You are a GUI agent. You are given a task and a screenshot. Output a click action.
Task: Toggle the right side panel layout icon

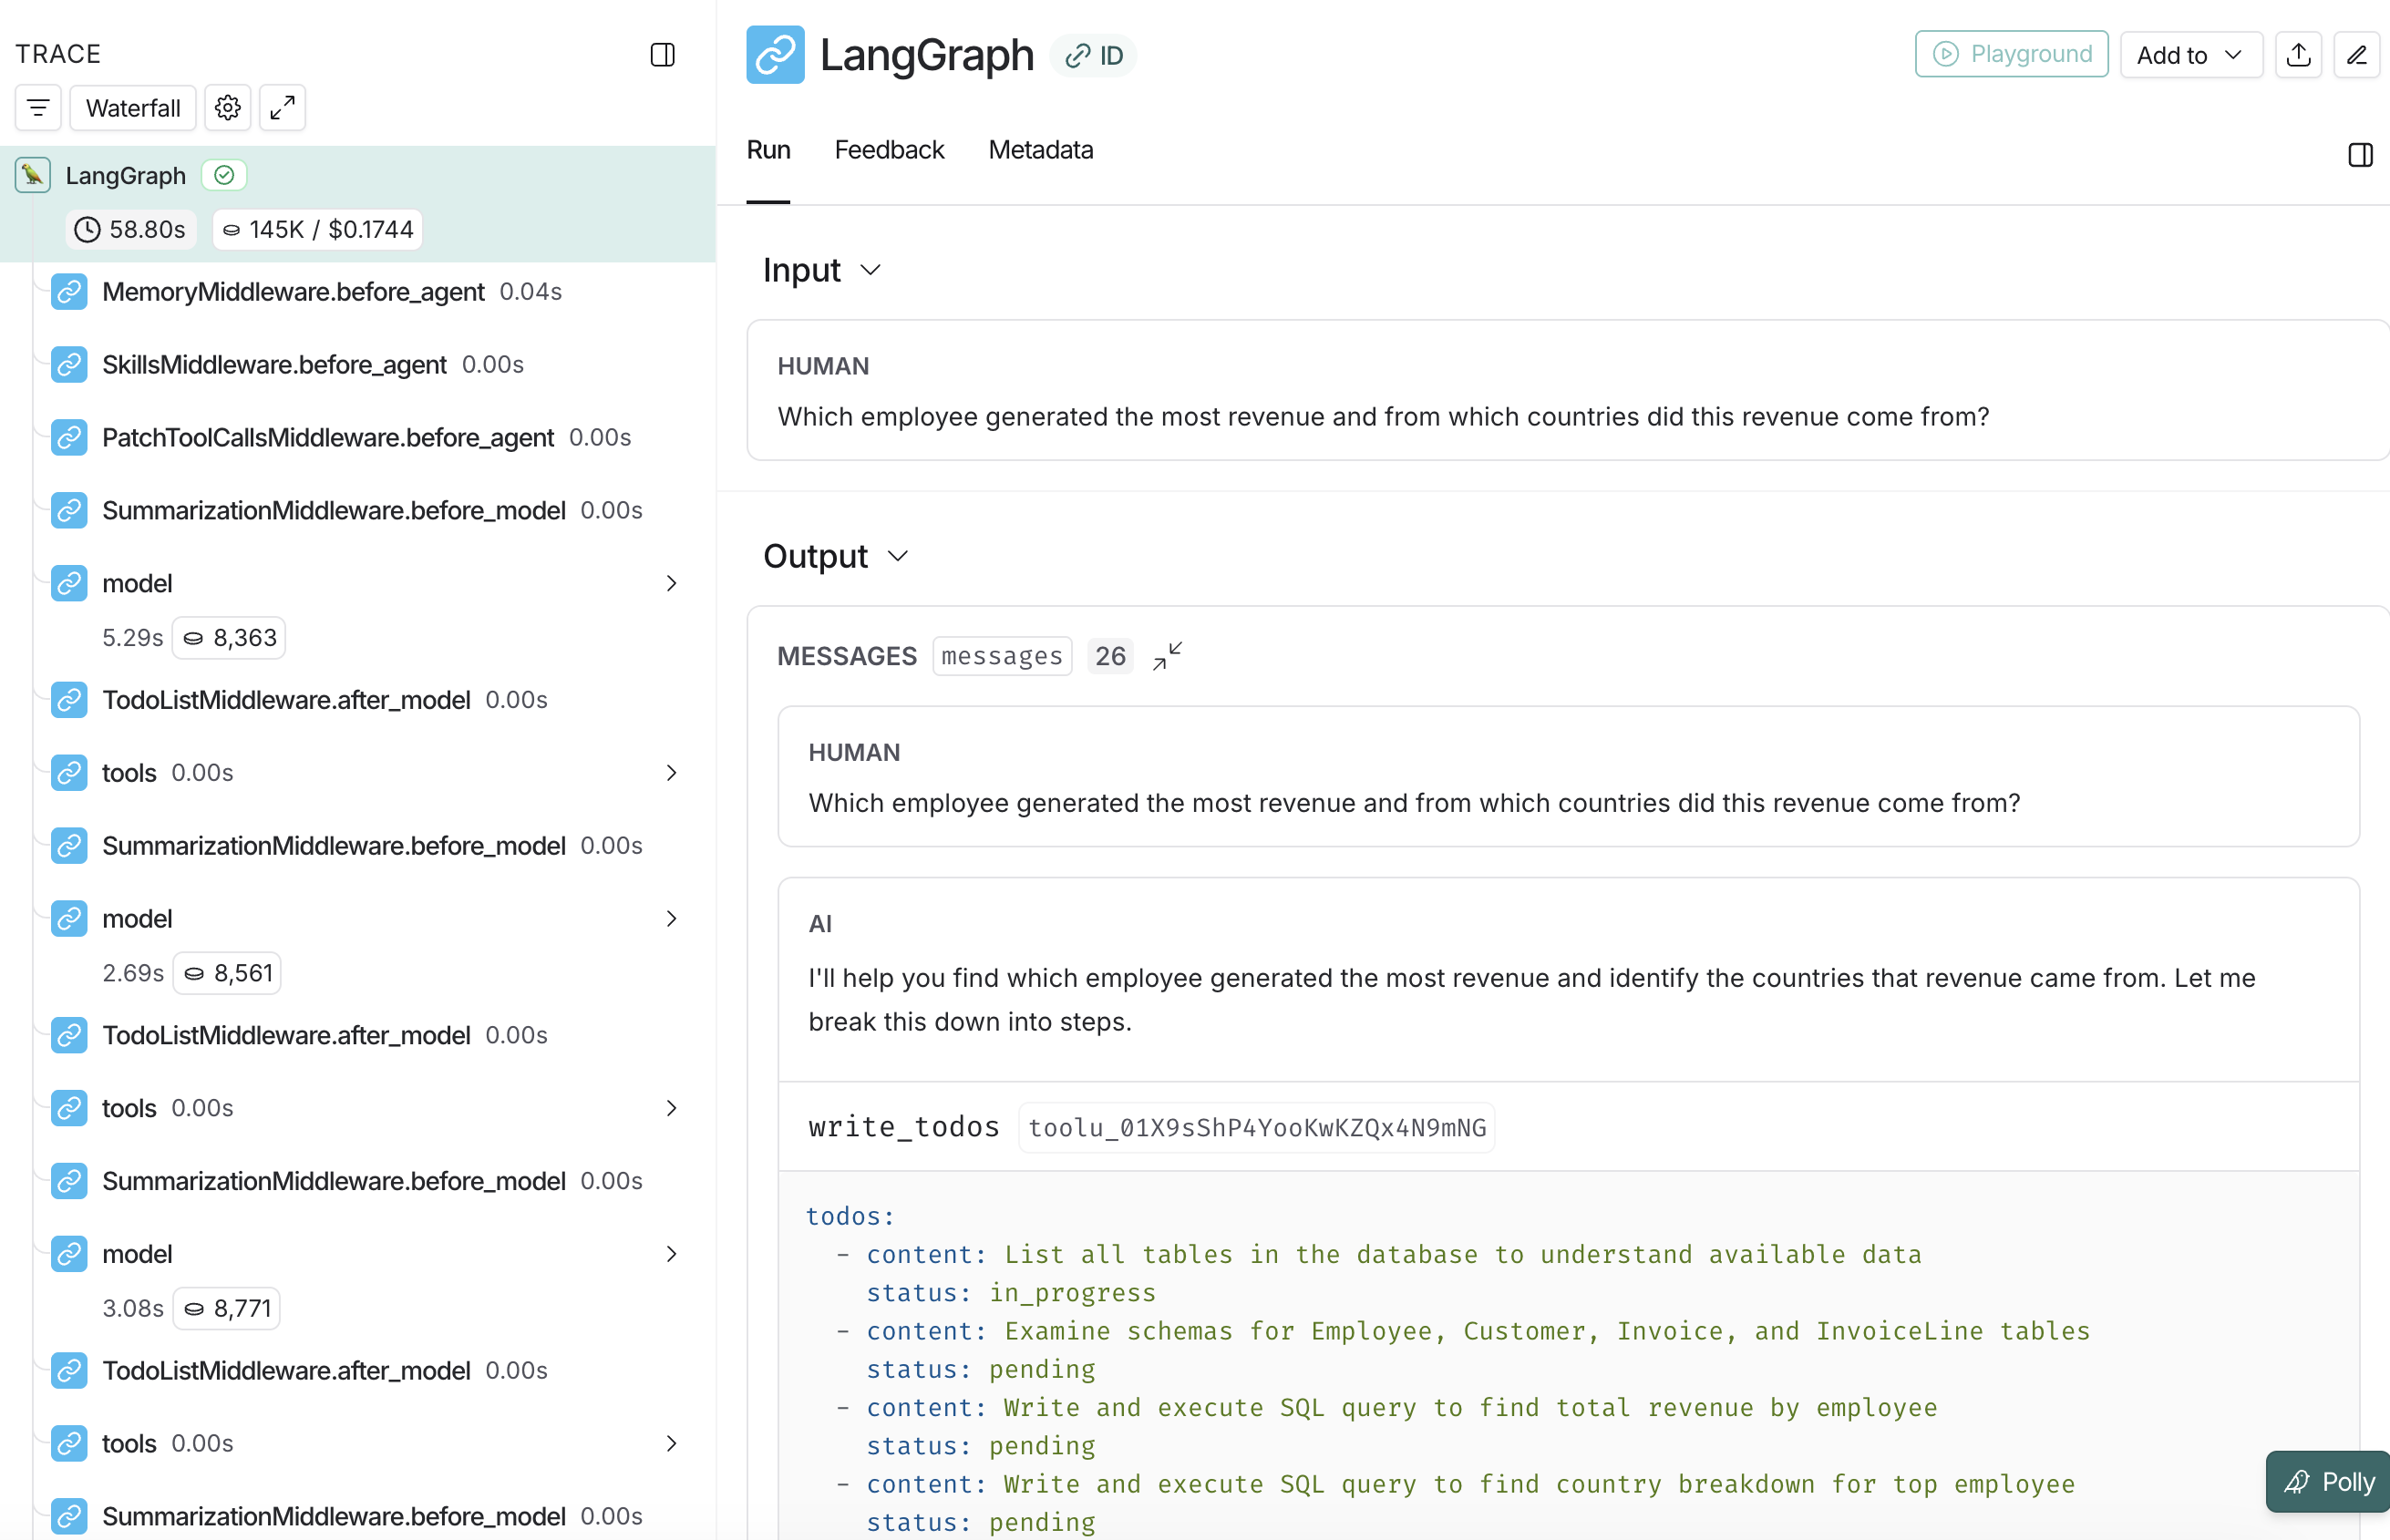(2360, 154)
